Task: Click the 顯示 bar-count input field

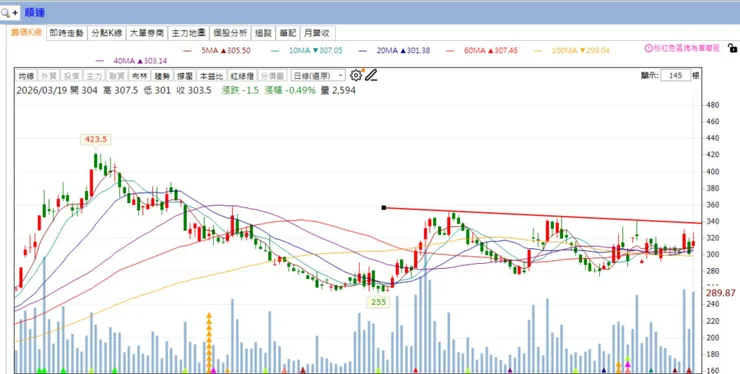Action: coord(676,76)
